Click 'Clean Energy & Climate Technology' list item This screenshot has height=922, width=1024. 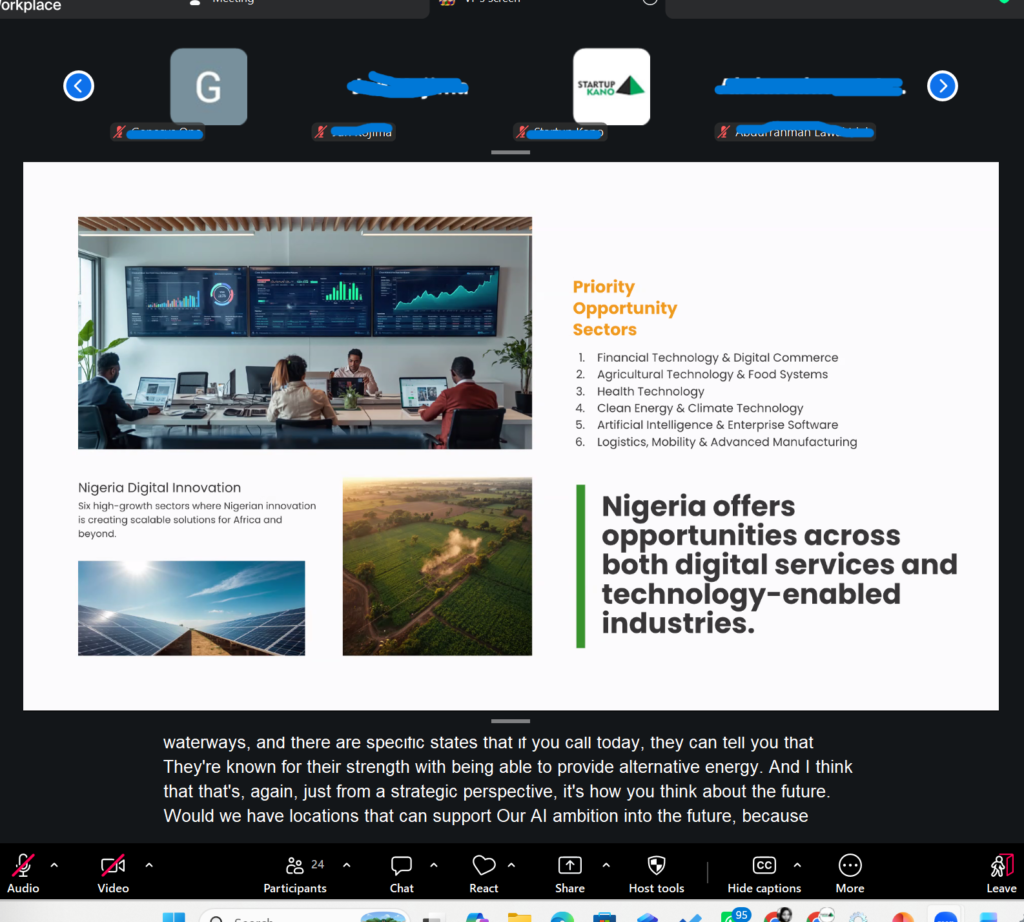[x=699, y=408]
